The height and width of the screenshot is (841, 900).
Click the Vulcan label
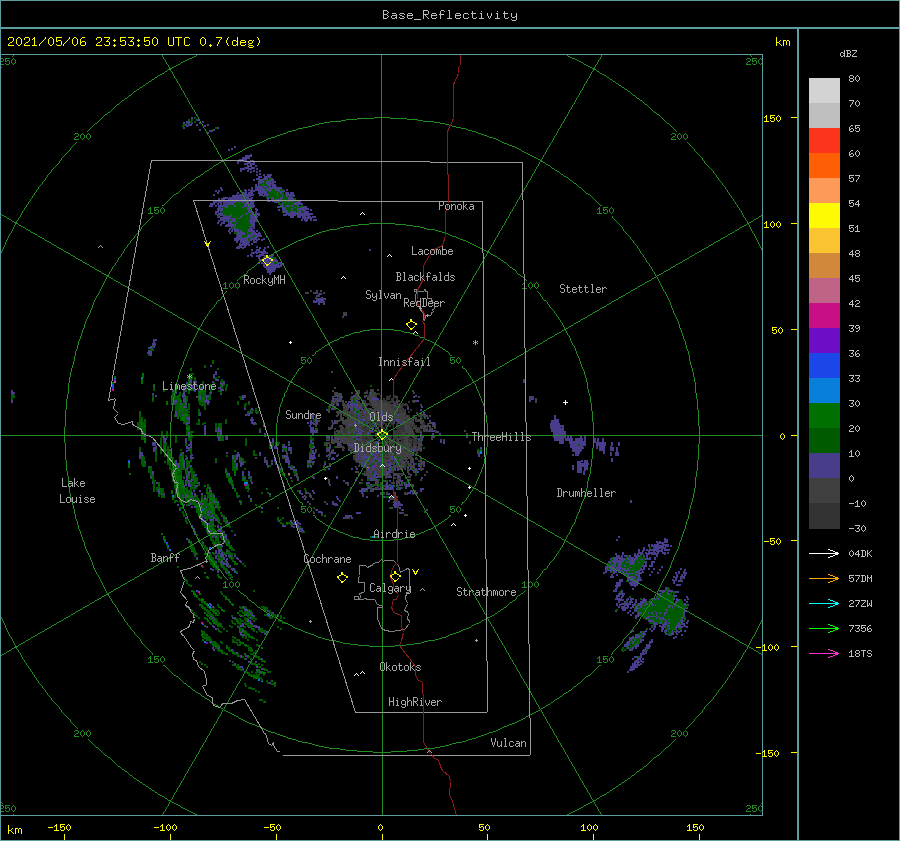coord(509,743)
